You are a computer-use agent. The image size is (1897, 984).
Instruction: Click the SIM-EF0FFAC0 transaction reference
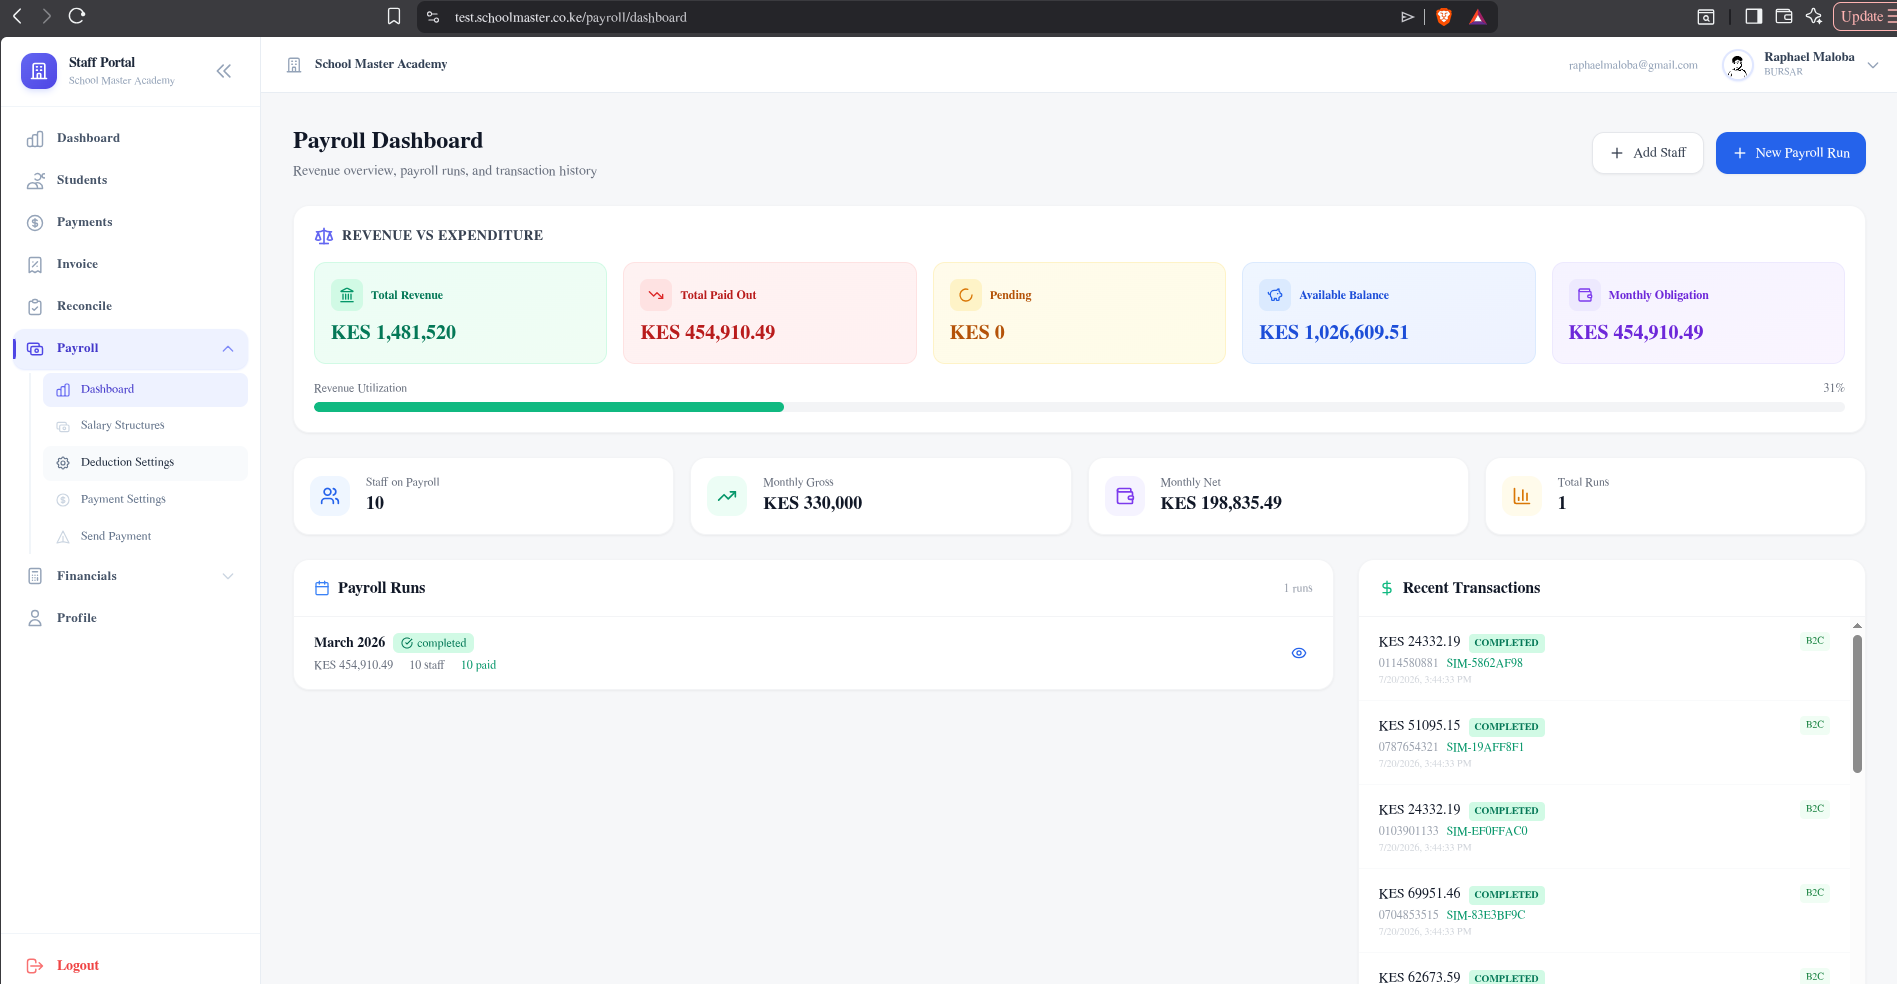click(x=1487, y=831)
